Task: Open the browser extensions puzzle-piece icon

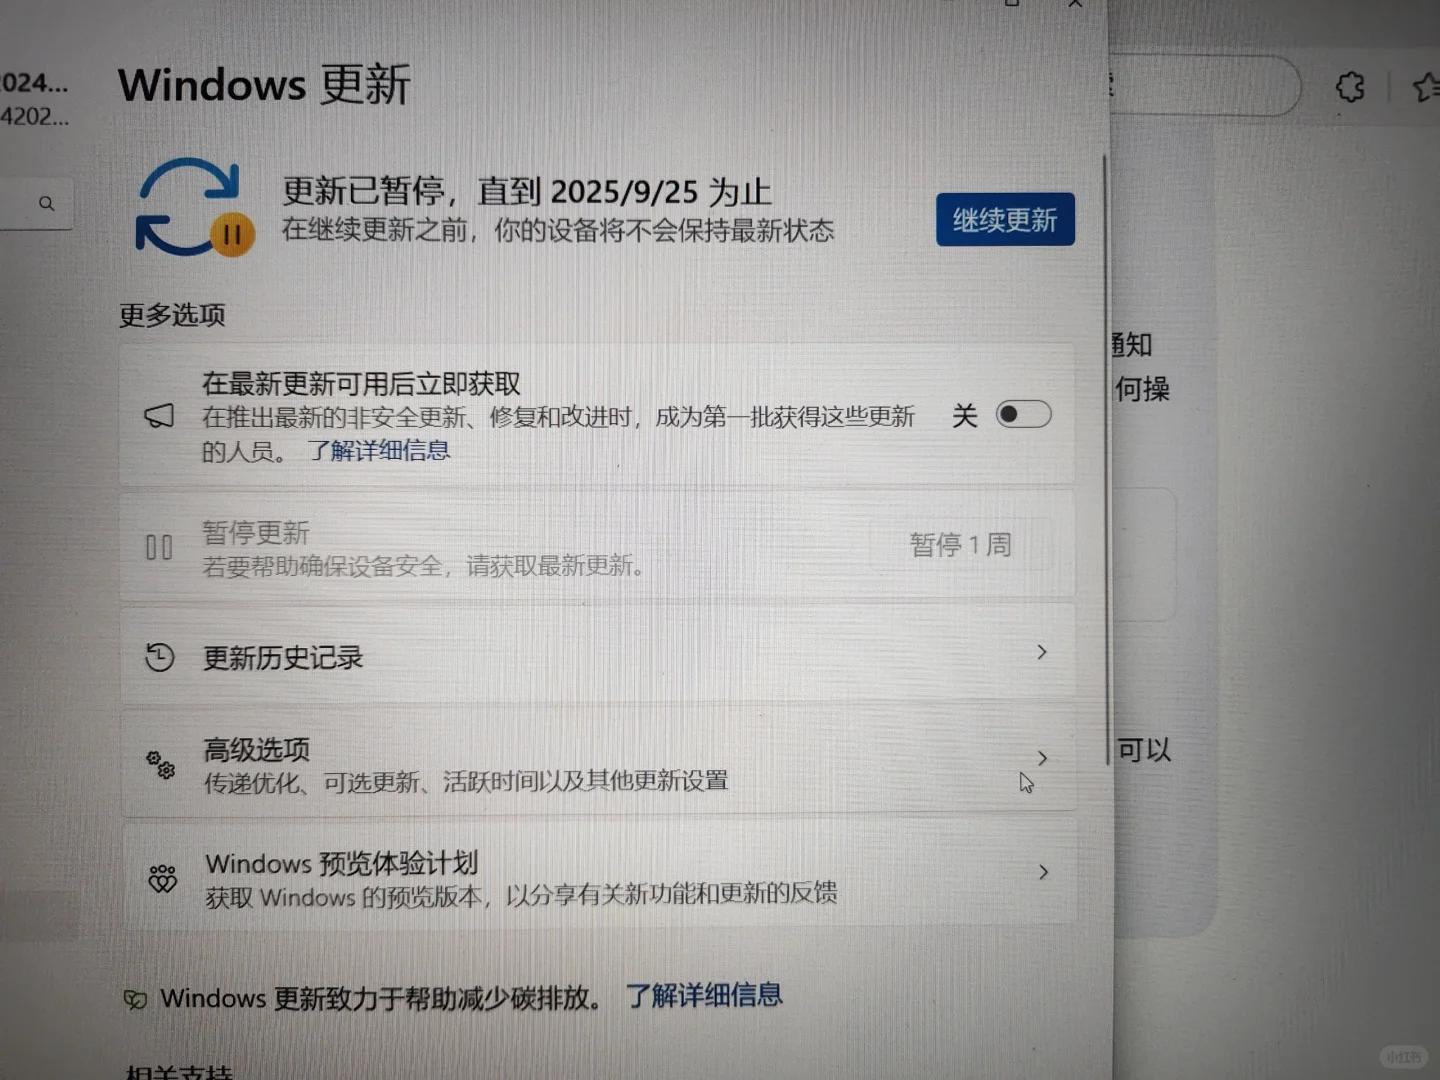Action: [1350, 87]
